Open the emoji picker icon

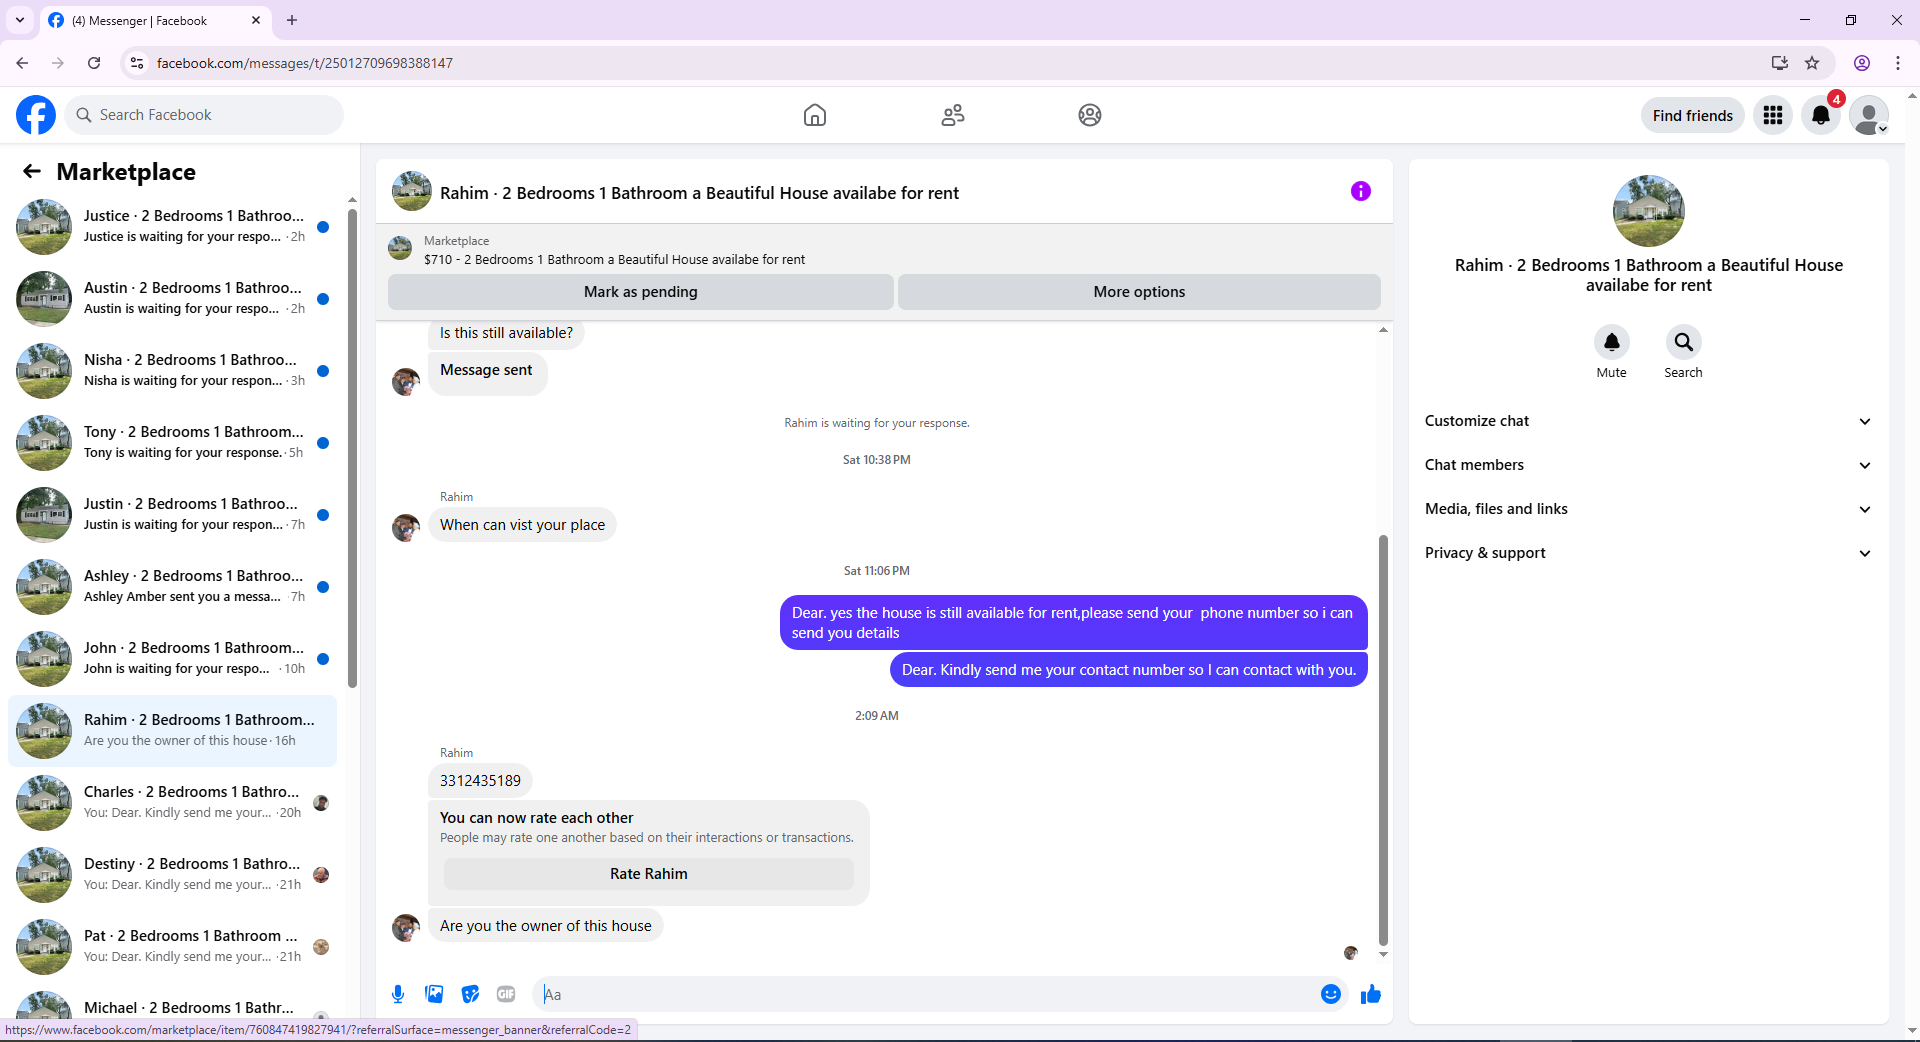click(x=1331, y=994)
